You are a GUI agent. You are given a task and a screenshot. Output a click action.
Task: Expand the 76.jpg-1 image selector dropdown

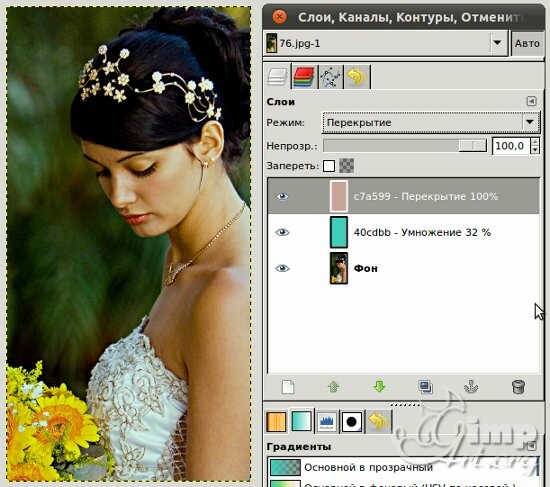tap(497, 43)
